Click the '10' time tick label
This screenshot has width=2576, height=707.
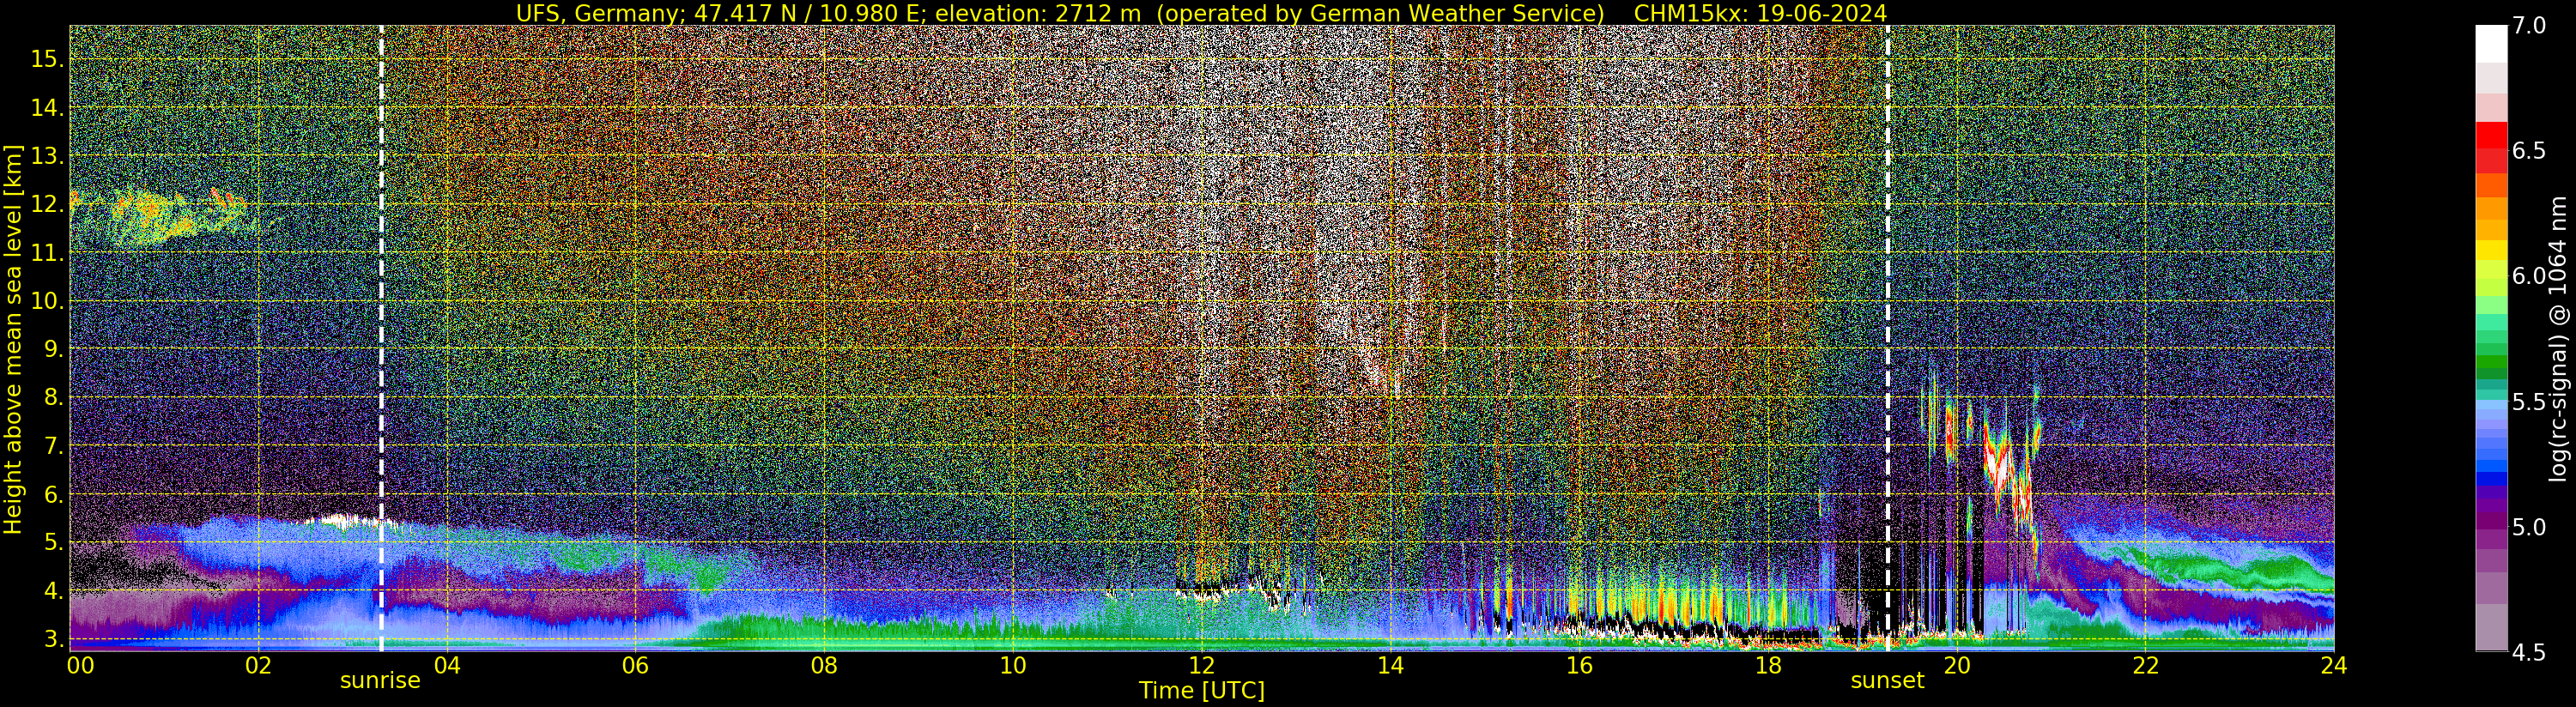(x=1013, y=666)
